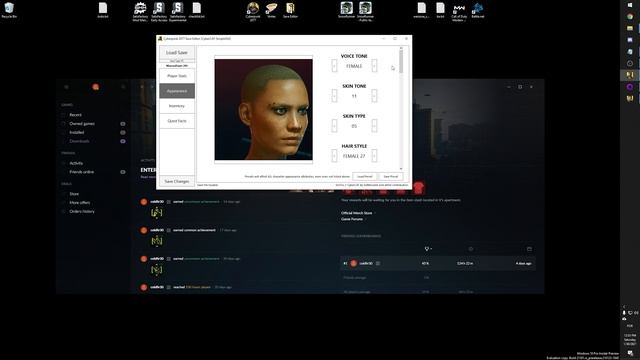
Task: Select previous Voice Tone option
Action: (334, 66)
